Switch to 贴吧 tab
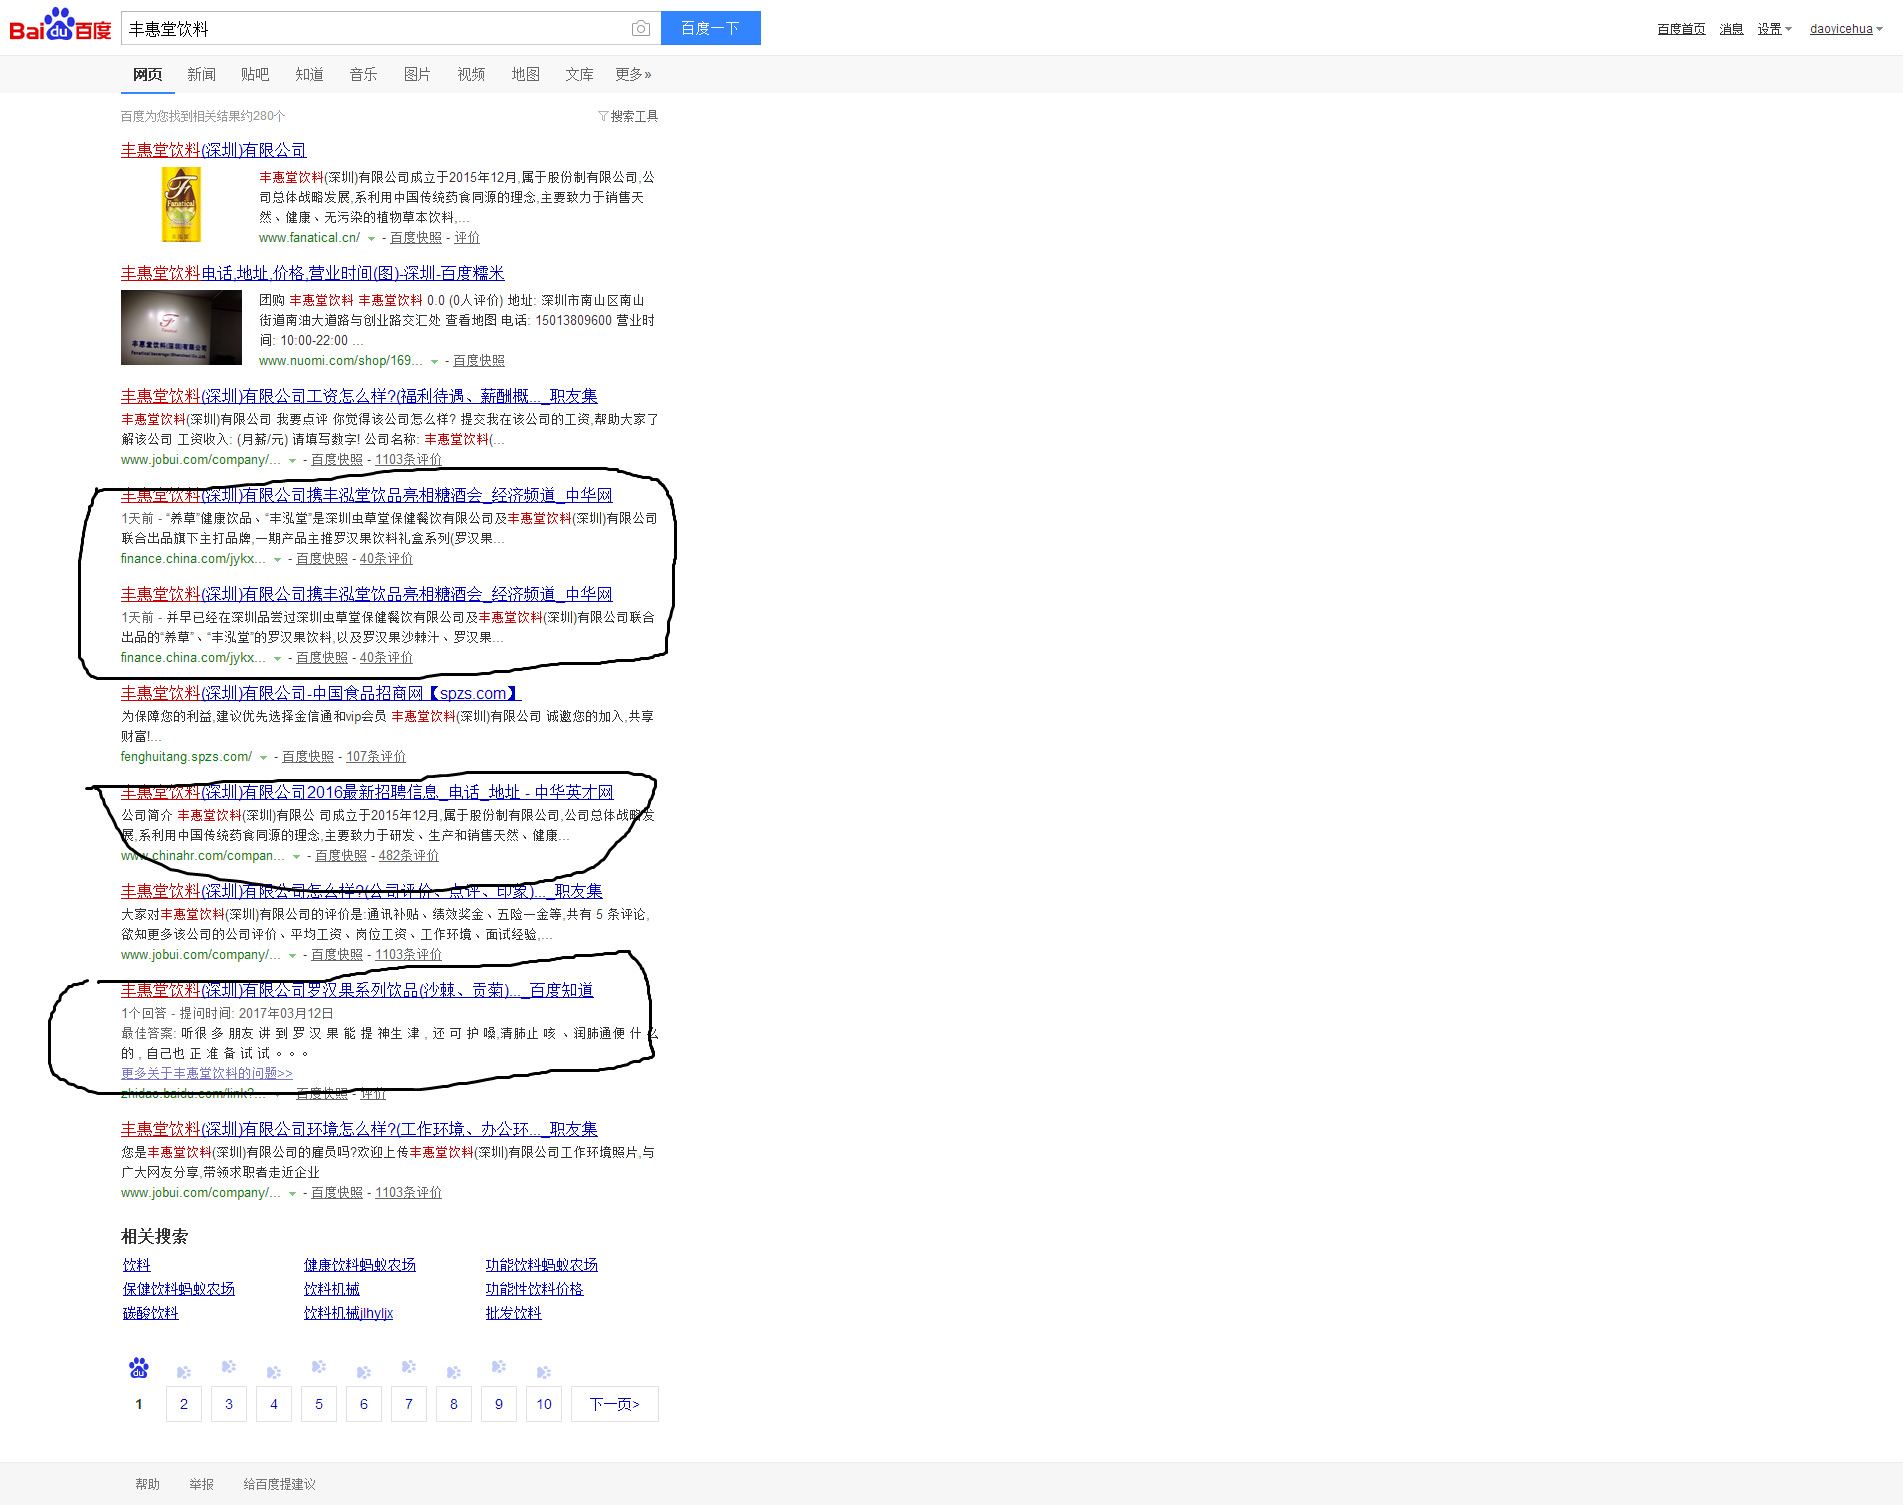The height and width of the screenshot is (1505, 1903). (255, 74)
